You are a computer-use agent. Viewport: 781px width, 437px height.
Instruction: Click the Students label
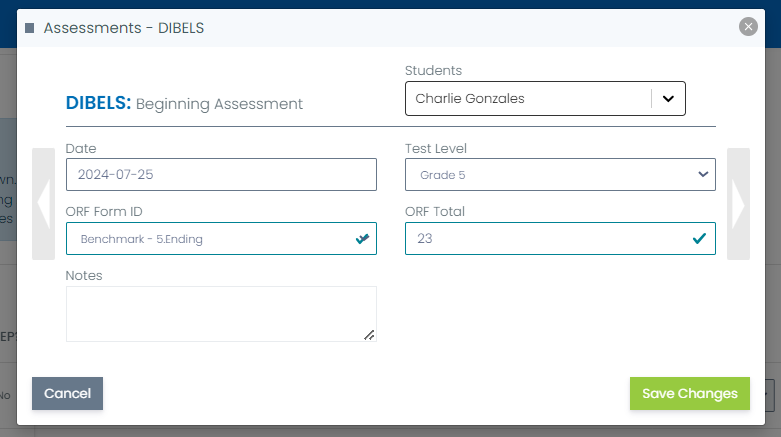pos(433,70)
